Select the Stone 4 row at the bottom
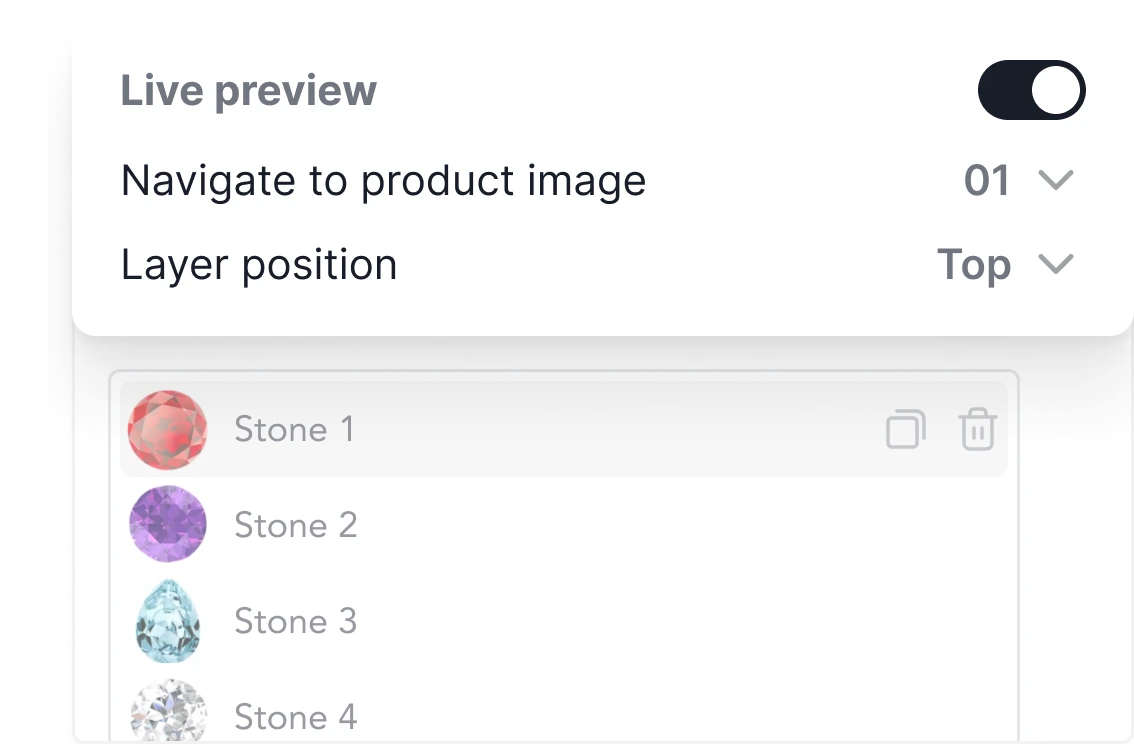This screenshot has height=744, width=1134. coord(296,714)
